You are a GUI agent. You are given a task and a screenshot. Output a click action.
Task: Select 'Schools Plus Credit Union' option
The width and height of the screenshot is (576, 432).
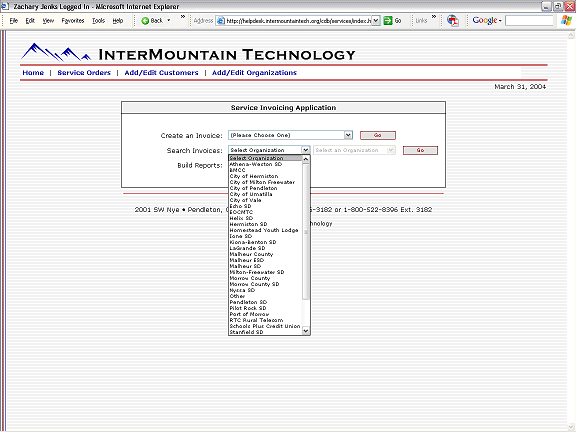point(265,326)
